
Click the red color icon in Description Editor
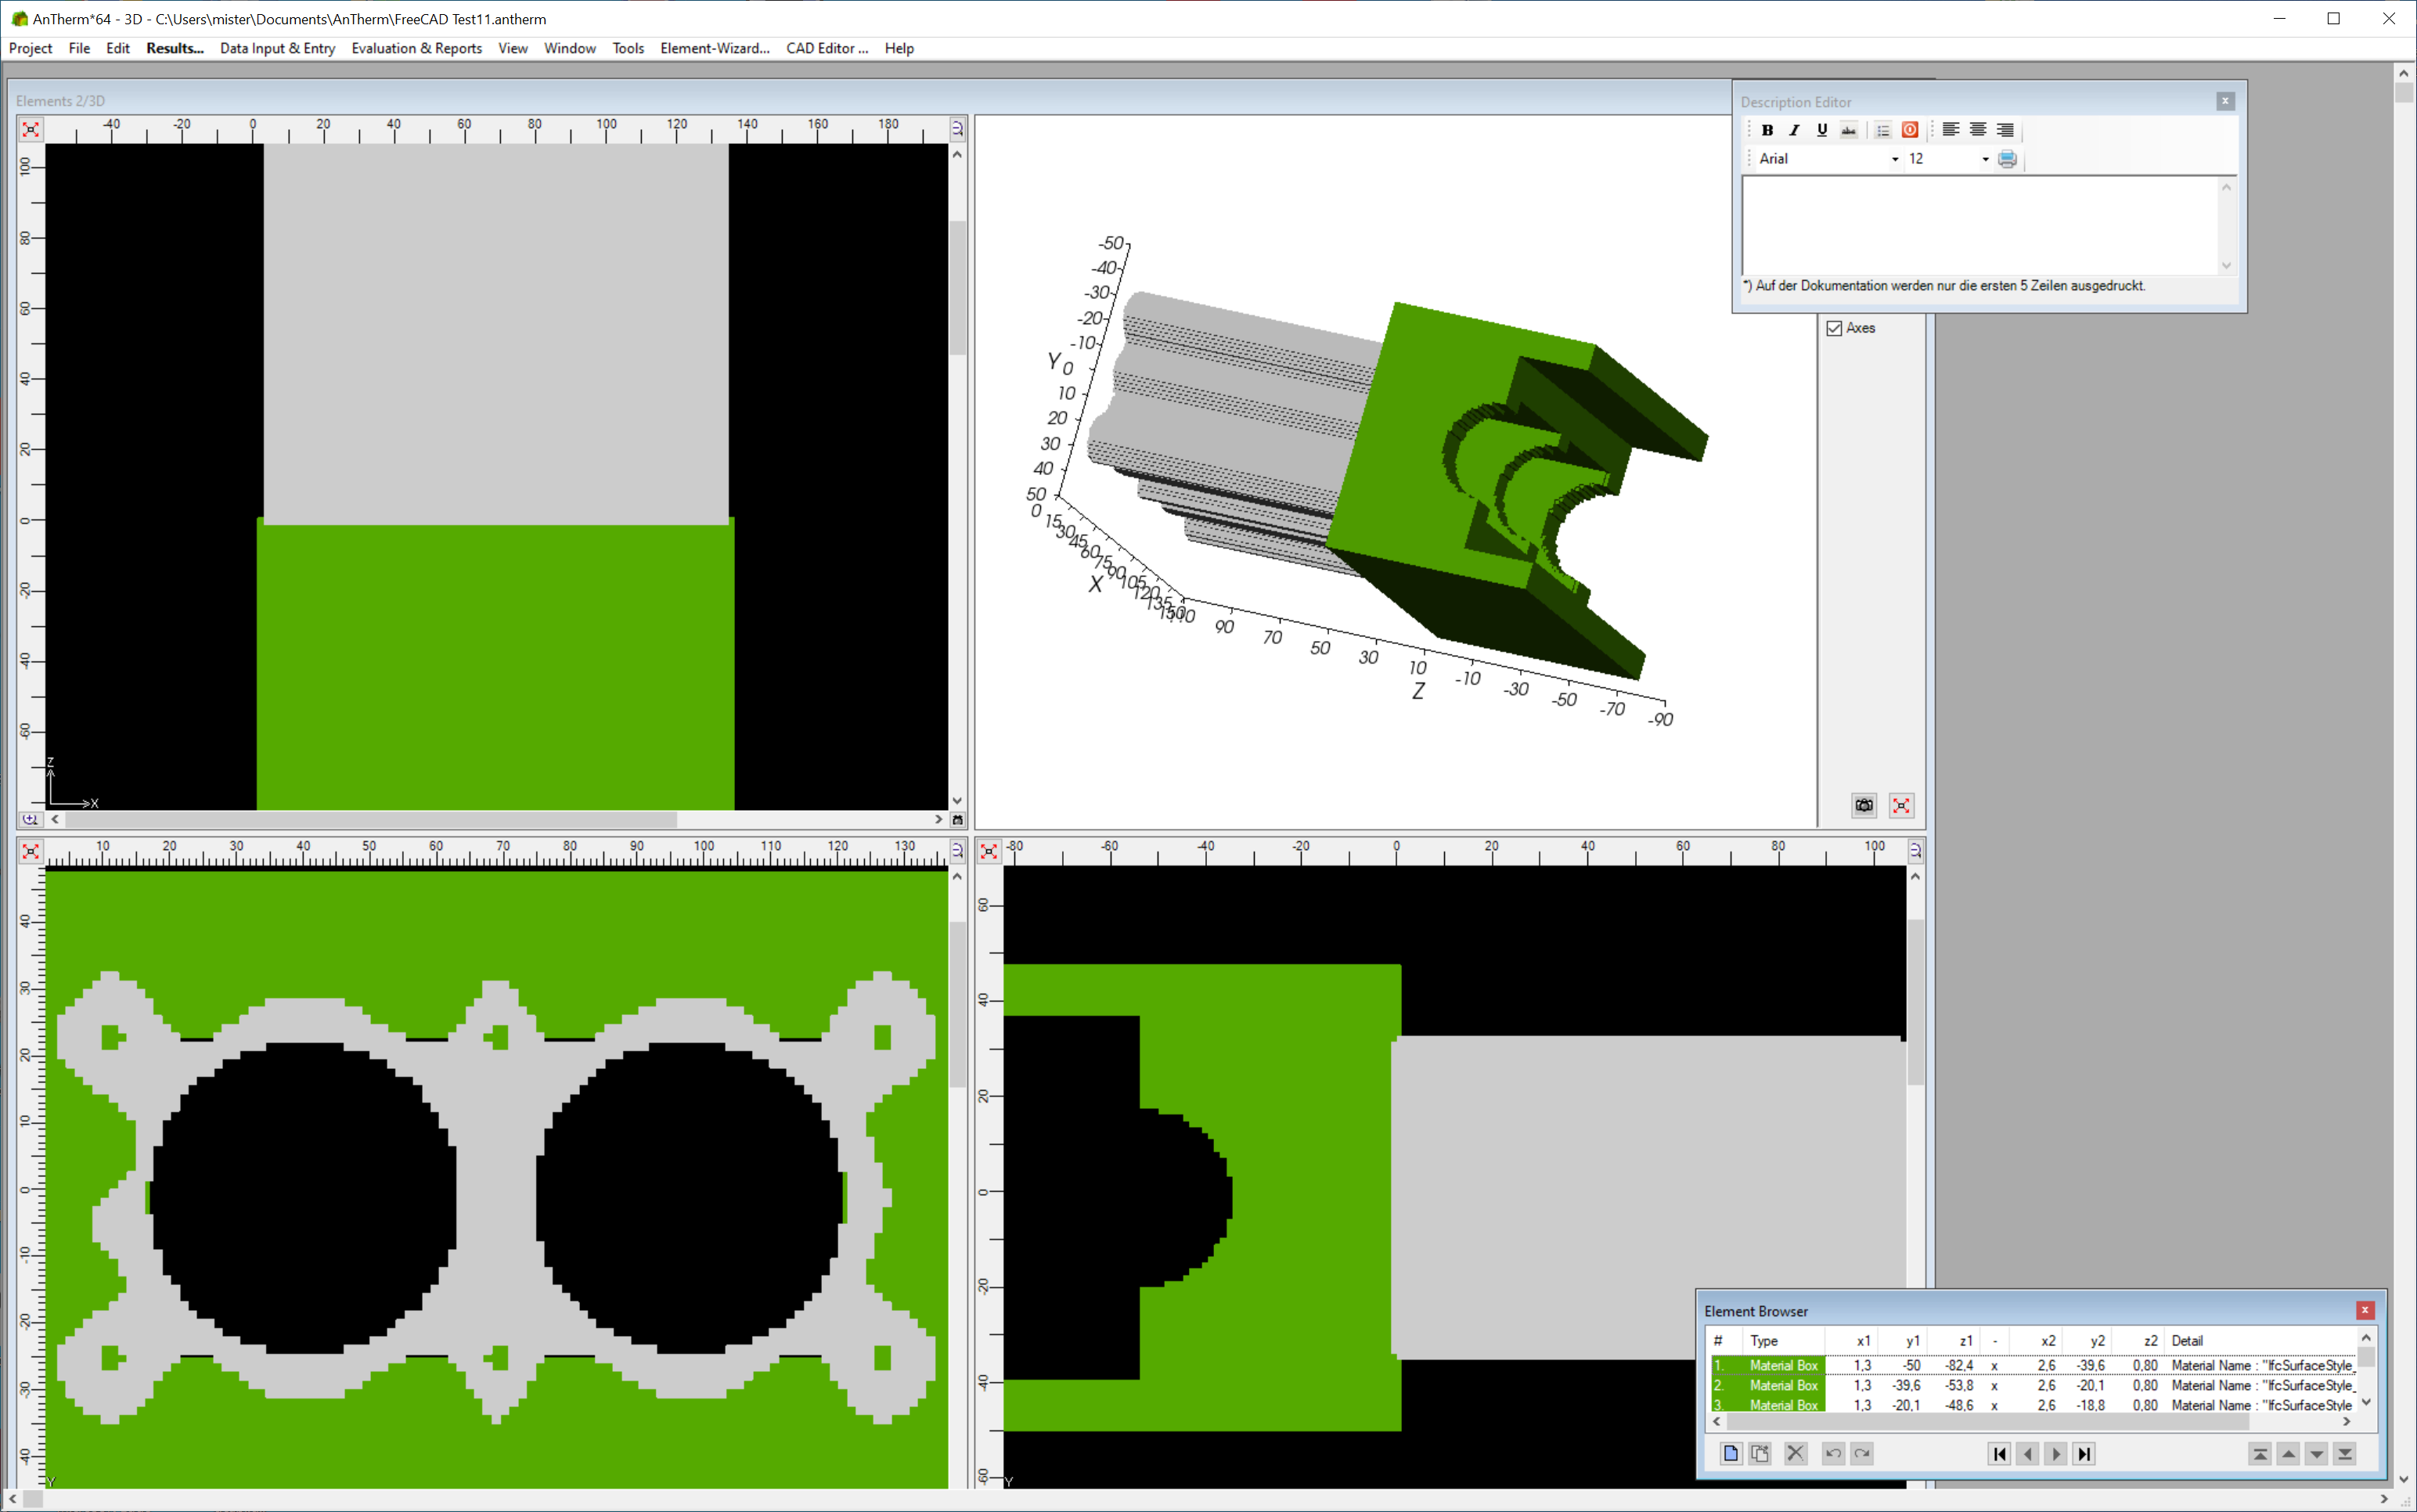(x=1909, y=130)
